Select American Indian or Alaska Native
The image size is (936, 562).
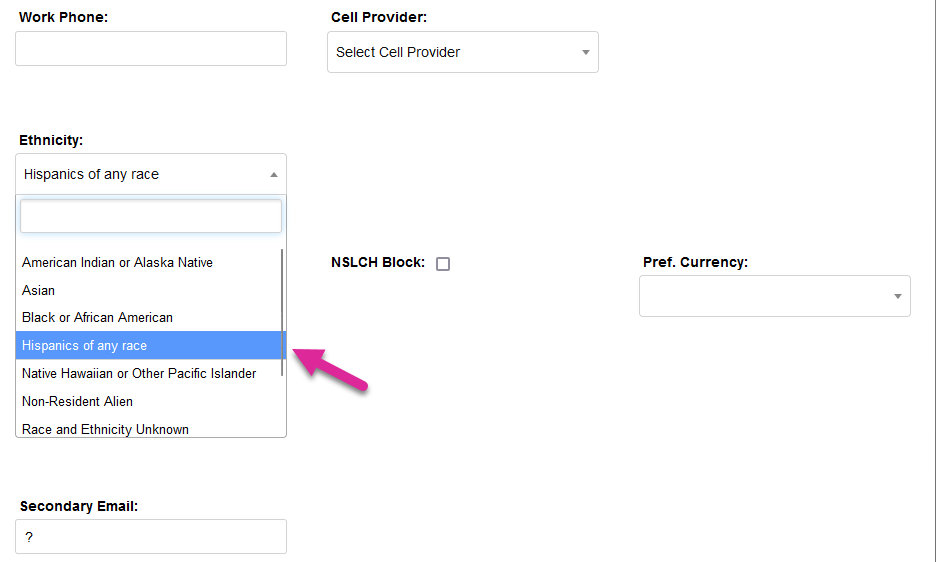117,262
